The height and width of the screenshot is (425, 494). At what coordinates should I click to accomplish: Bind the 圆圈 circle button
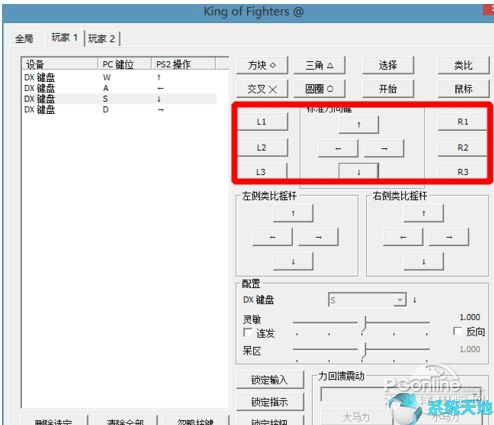click(319, 89)
